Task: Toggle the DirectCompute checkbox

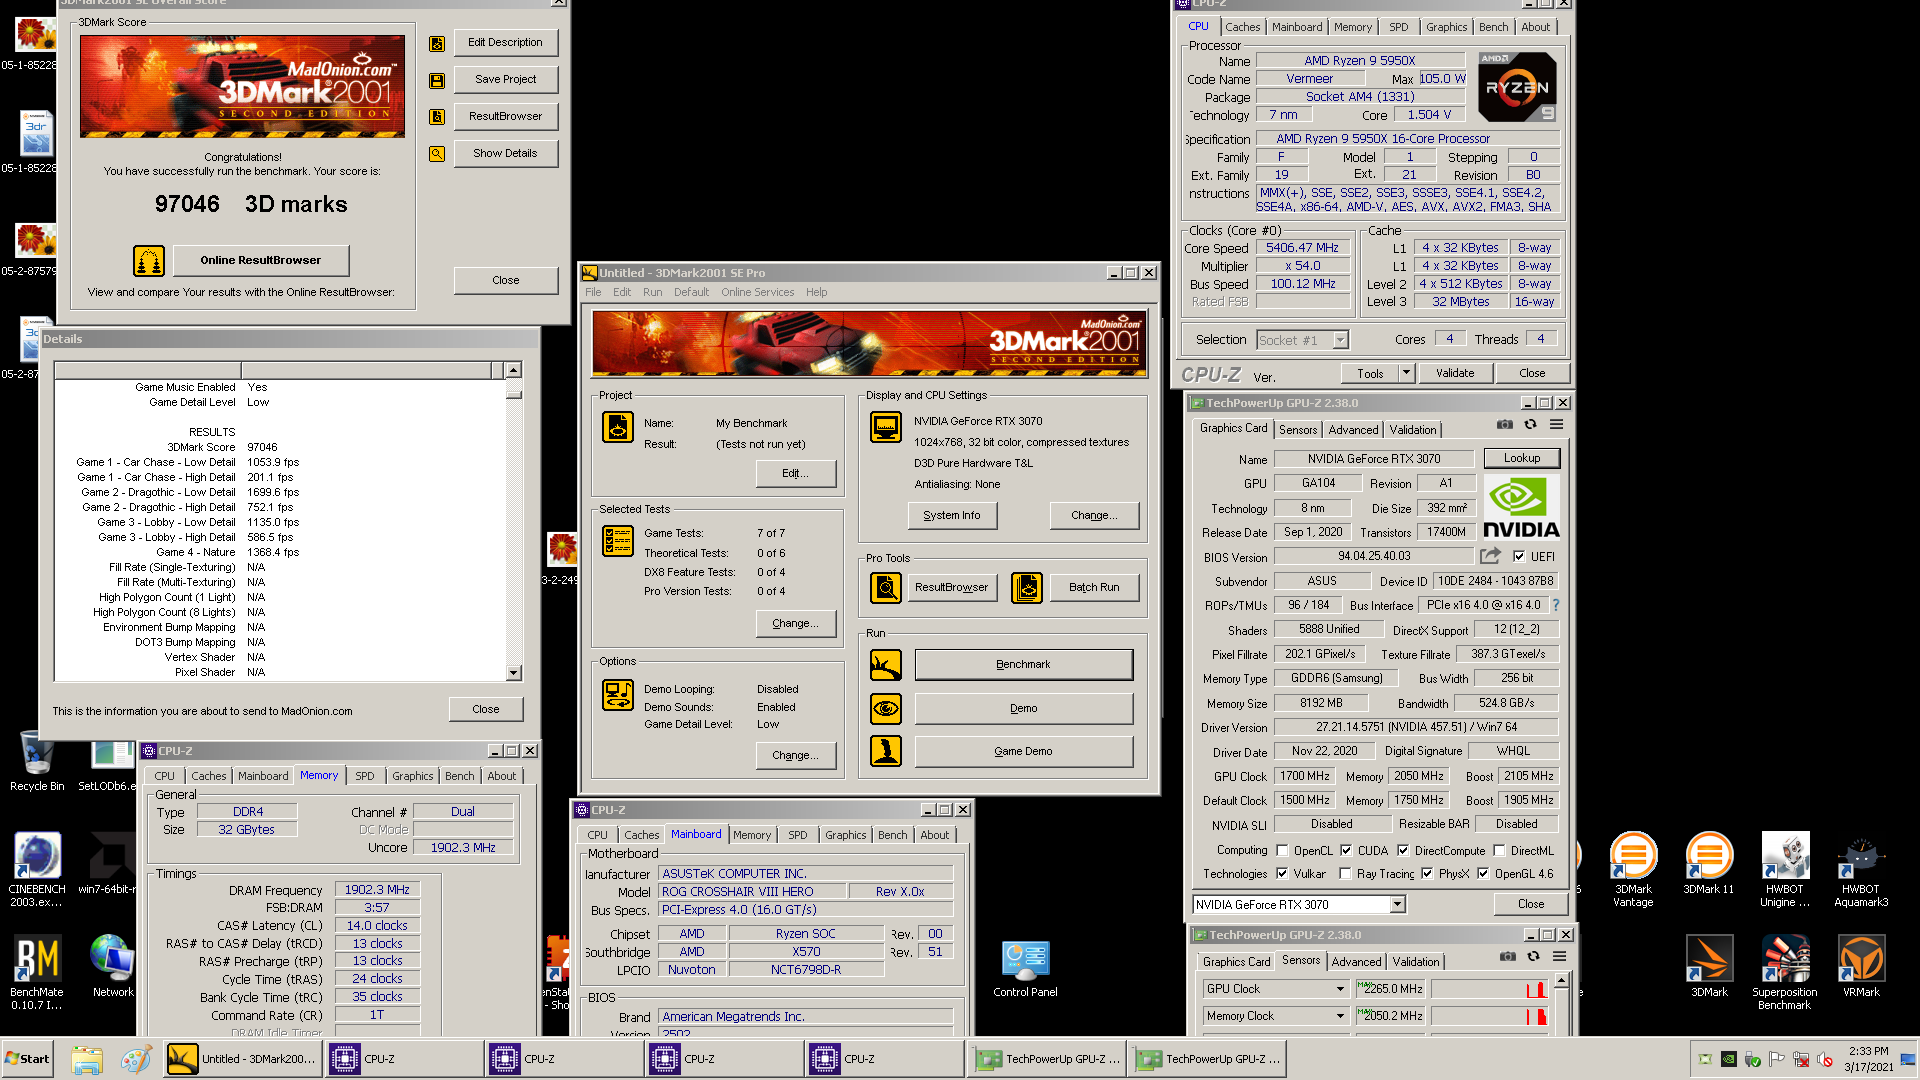Action: [1403, 851]
